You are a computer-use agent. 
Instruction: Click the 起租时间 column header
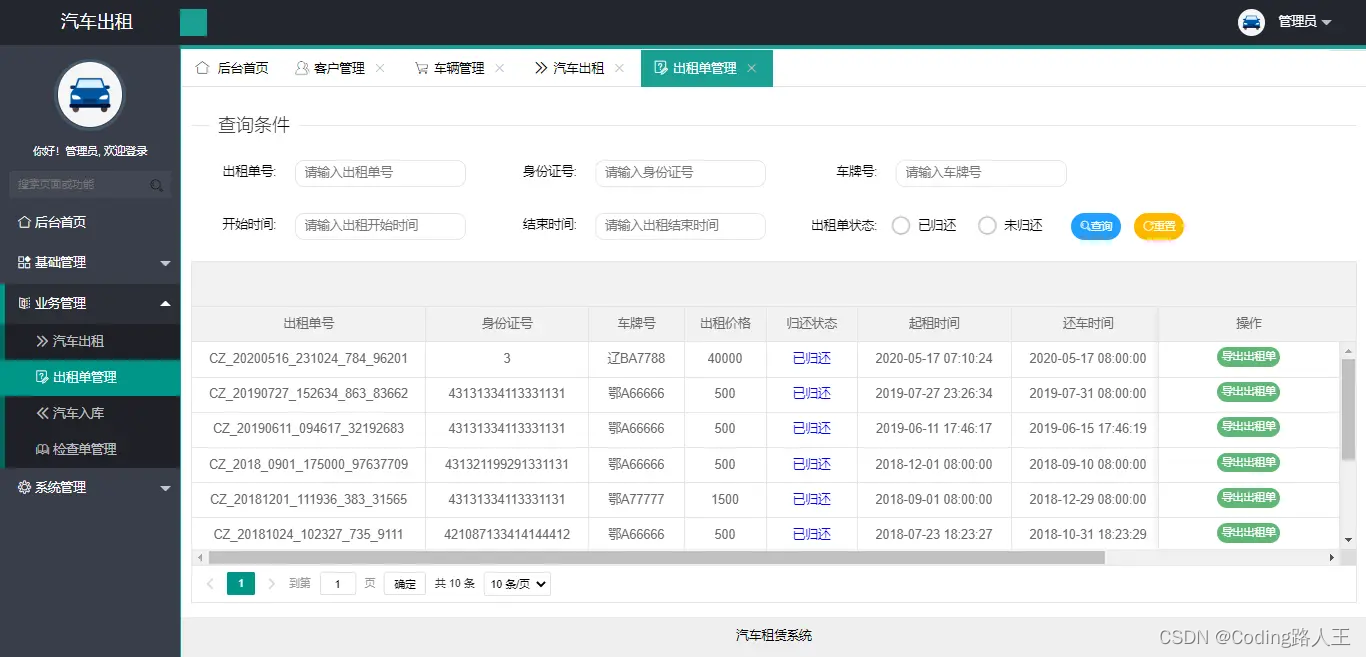pyautogui.click(x=934, y=324)
